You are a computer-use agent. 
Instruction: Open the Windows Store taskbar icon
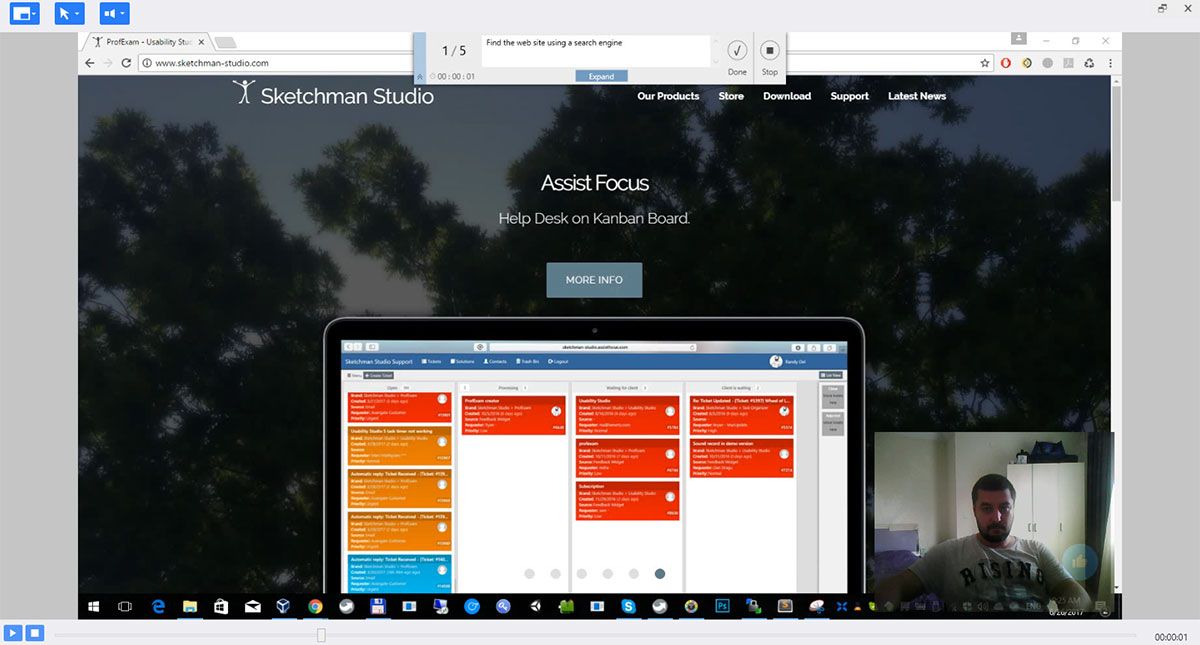[x=220, y=606]
